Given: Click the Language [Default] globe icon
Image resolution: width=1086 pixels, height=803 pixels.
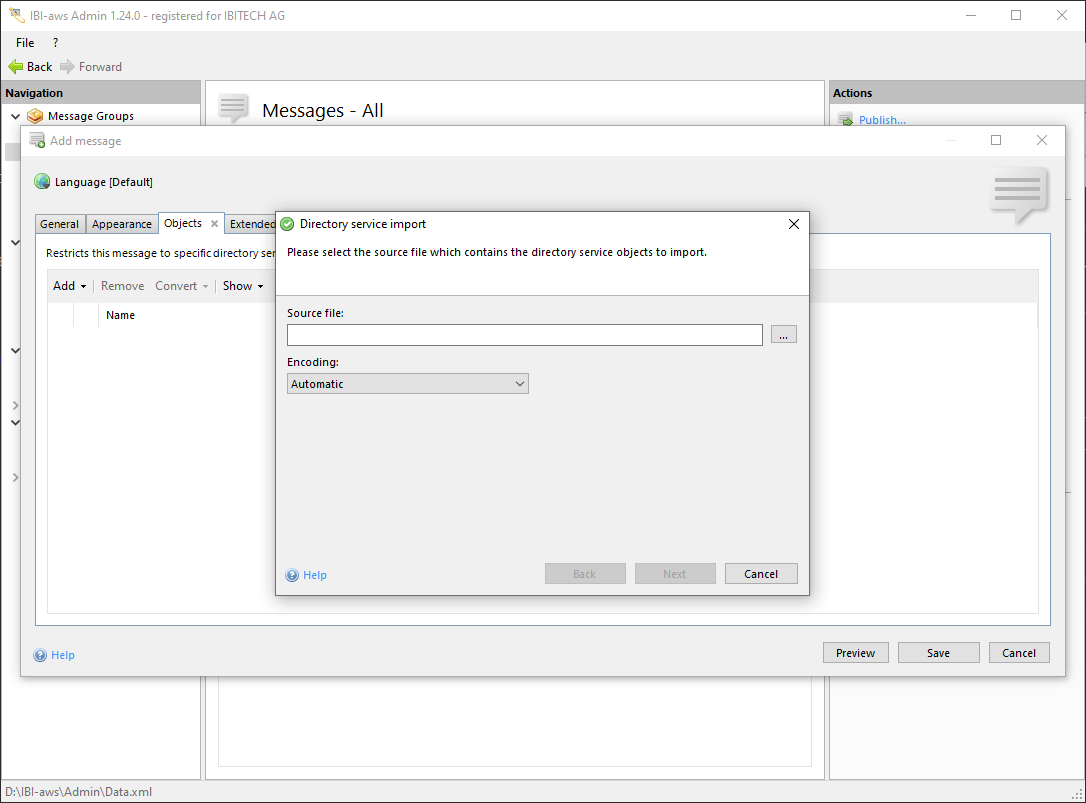Looking at the screenshot, I should coord(42,182).
